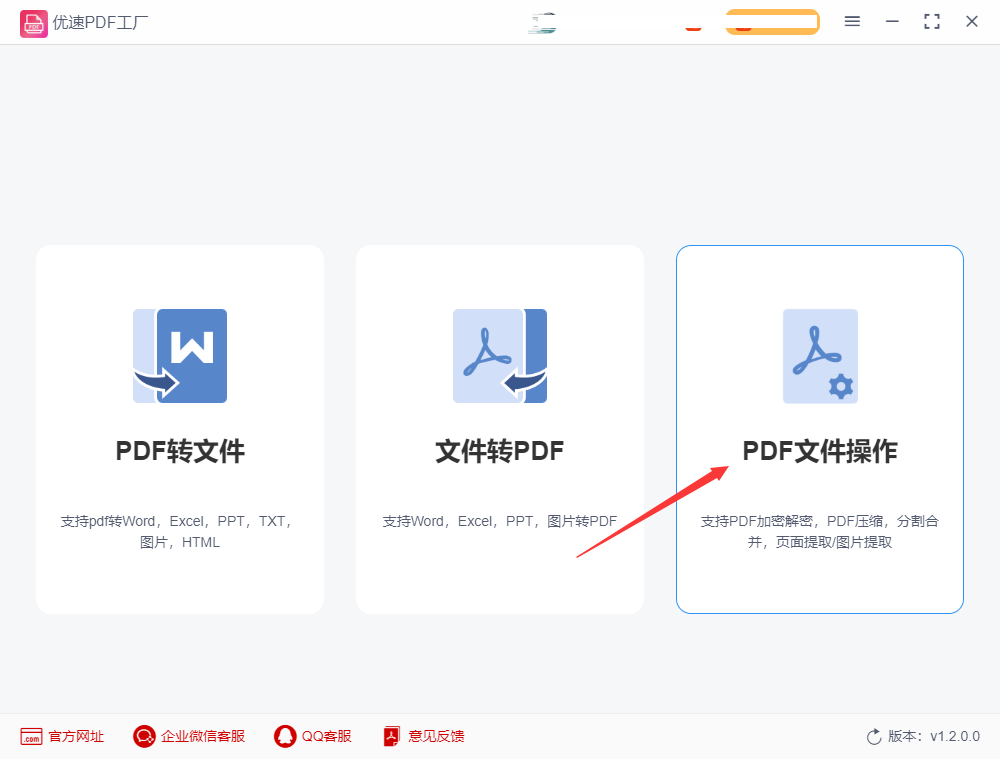This screenshot has width=1000, height=760.
Task: Click the refresh icon beside 版本
Action: tap(874, 736)
